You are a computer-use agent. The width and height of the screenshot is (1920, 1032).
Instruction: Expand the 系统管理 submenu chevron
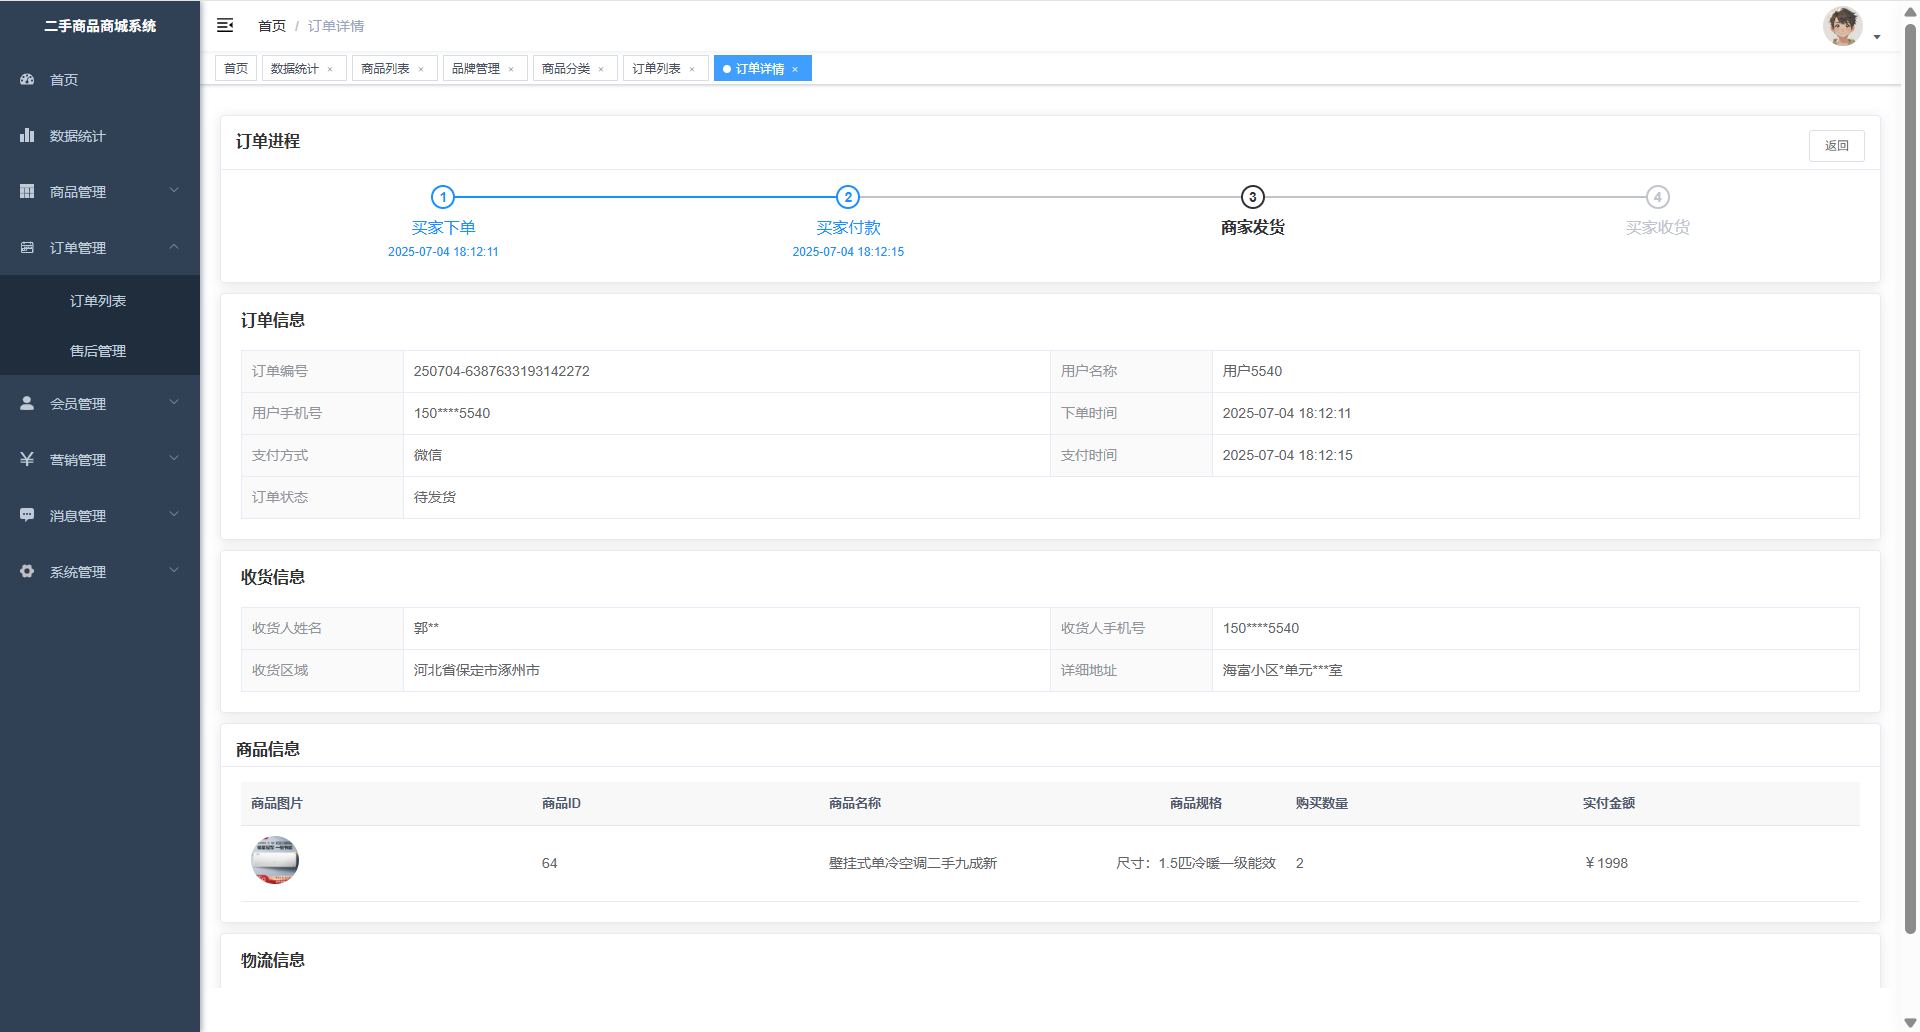[174, 570]
